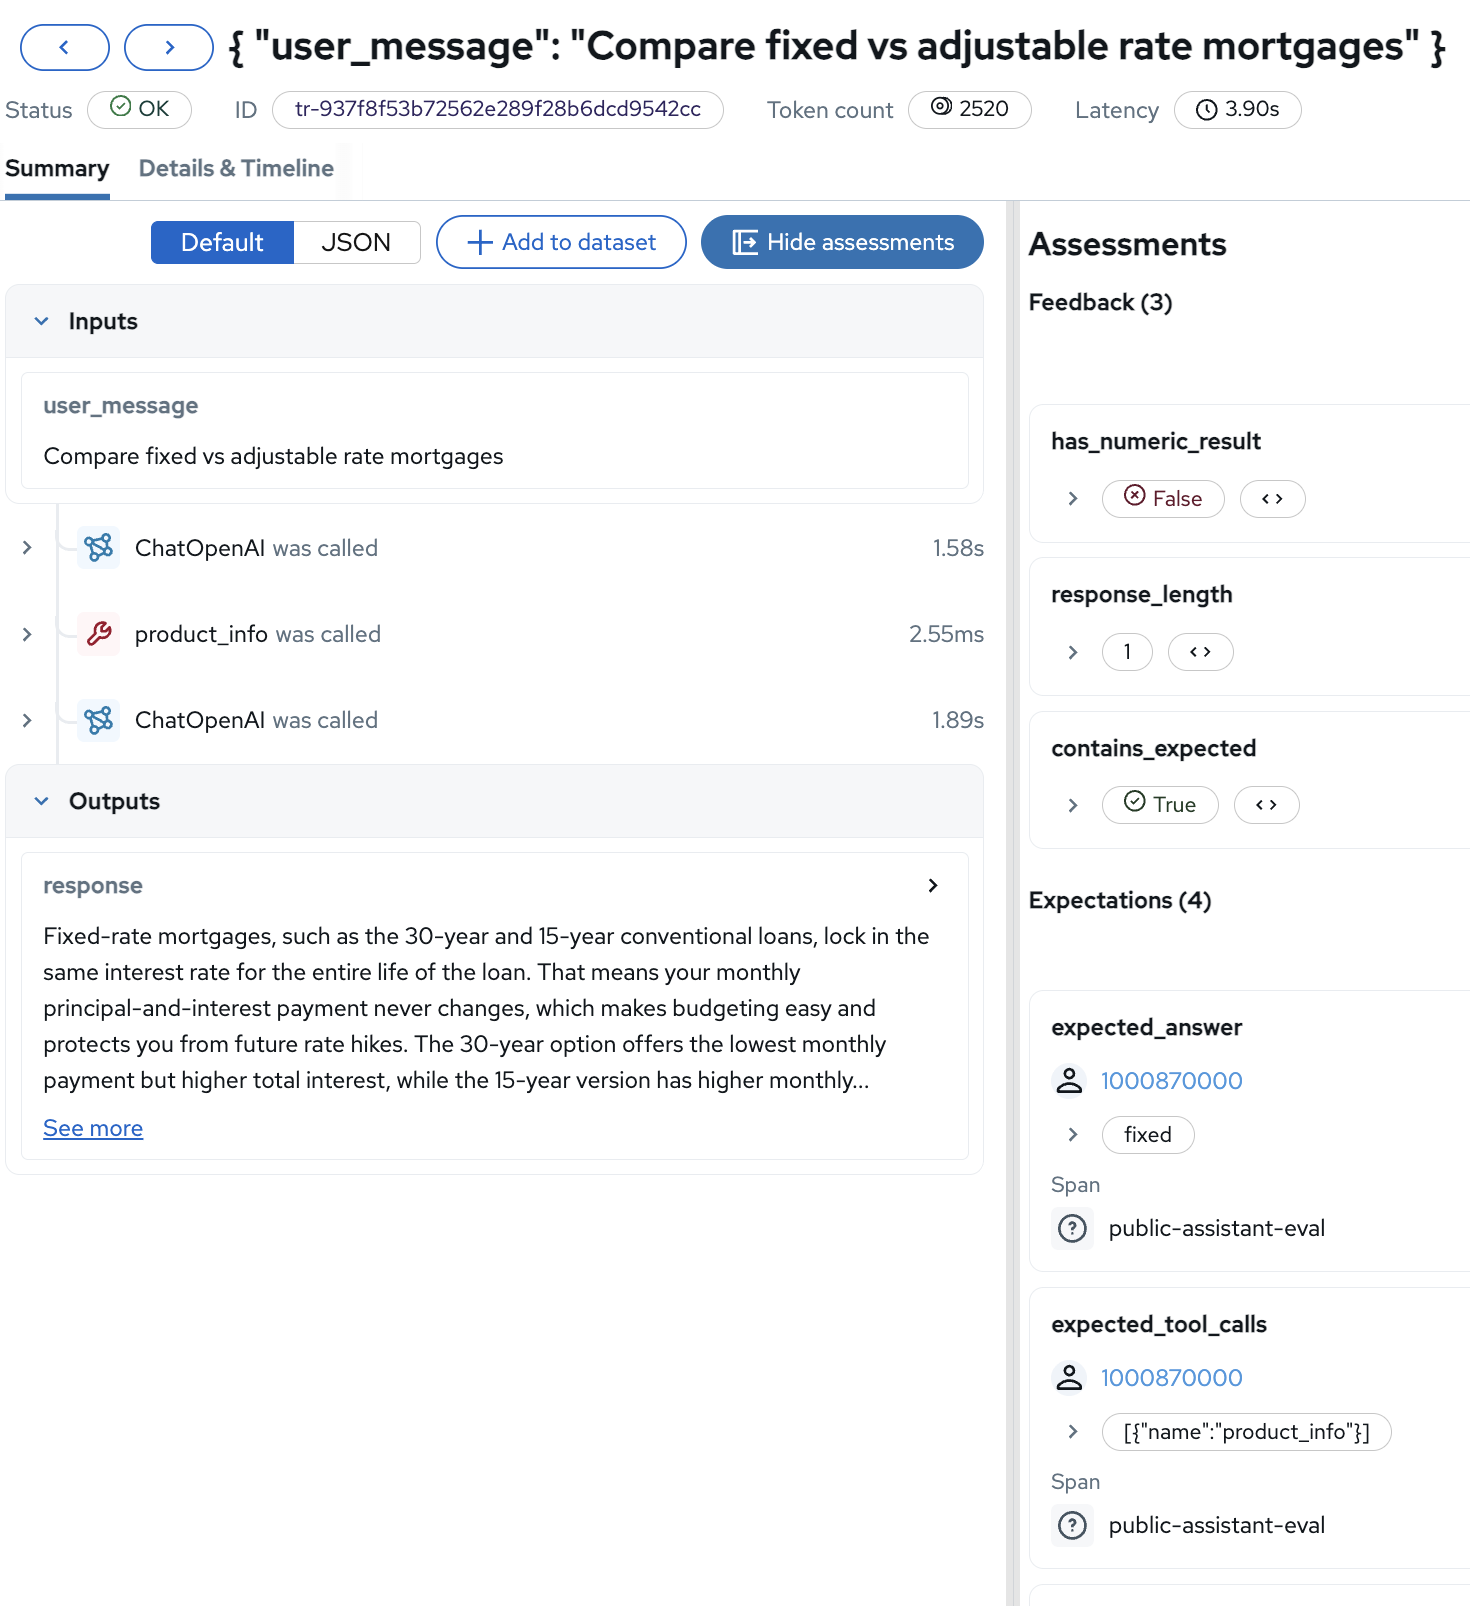Viewport: 1470px width, 1606px height.
Task: Click user icon beside expected_answer
Action: tap(1069, 1081)
